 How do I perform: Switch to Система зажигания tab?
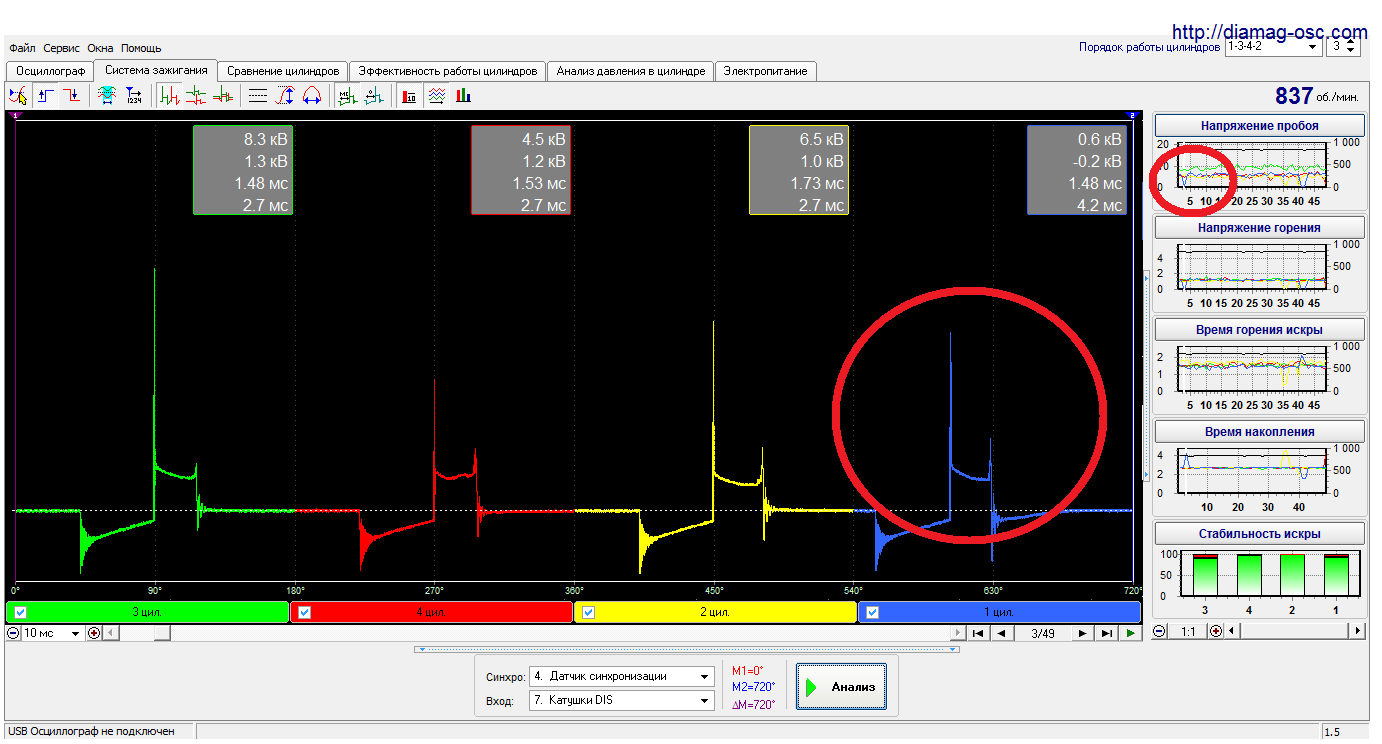click(156, 70)
